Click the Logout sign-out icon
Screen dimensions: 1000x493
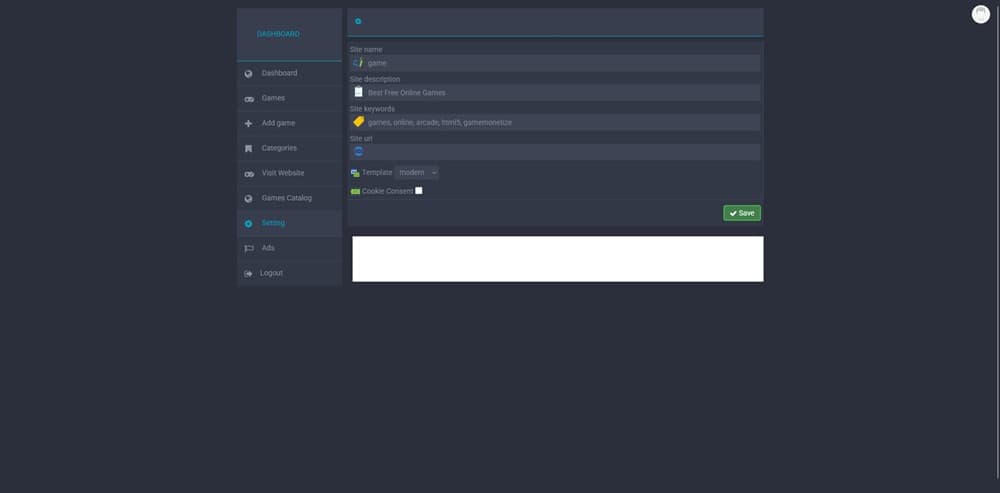(248, 273)
